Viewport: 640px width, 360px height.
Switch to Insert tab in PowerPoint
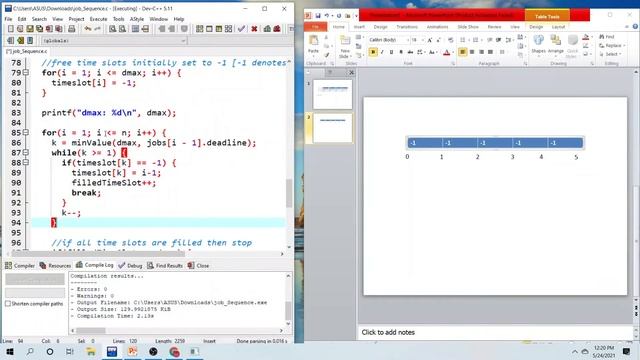tap(359, 27)
